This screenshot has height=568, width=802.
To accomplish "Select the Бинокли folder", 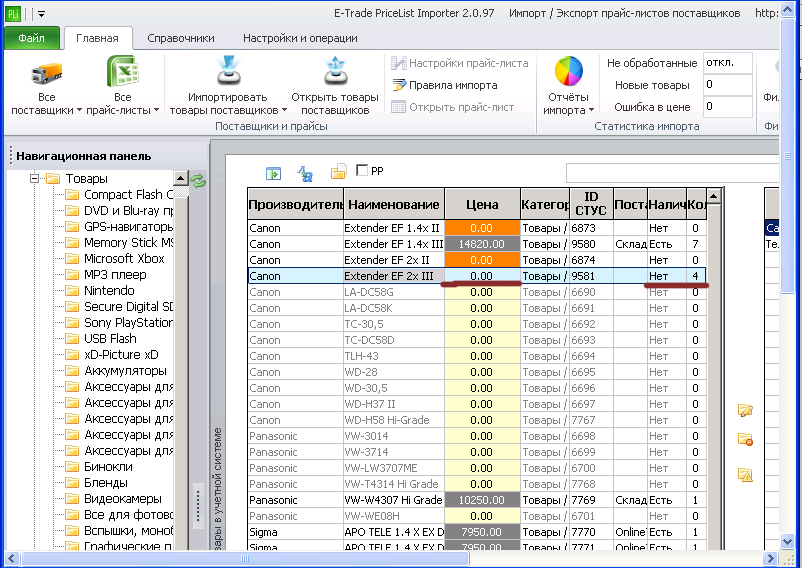I will [99, 467].
